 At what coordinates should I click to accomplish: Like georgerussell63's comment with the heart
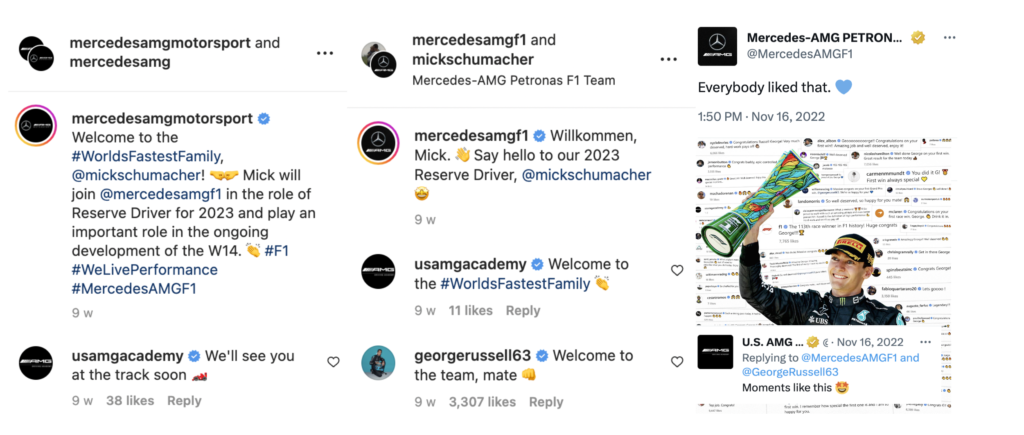point(677,362)
